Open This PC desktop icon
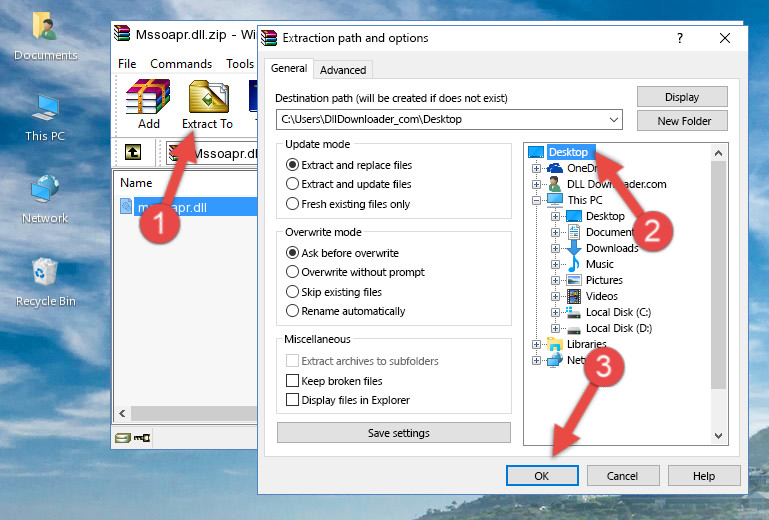The image size is (769, 520). pos(45,107)
